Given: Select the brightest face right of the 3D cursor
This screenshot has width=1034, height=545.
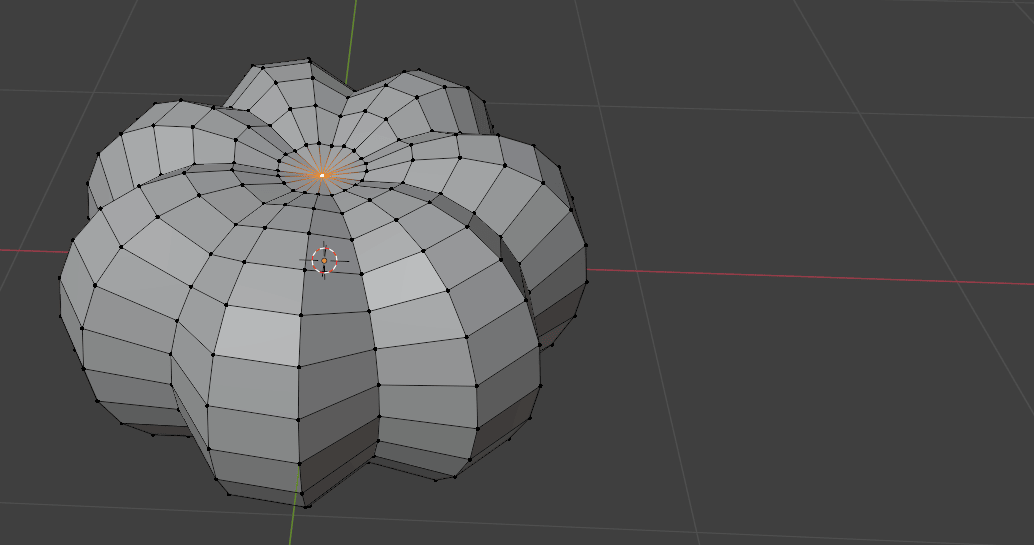Looking at the screenshot, I should [405, 280].
